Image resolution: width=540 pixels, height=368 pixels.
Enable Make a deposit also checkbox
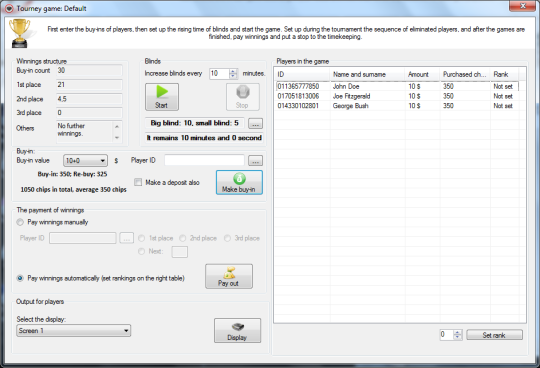click(x=138, y=182)
